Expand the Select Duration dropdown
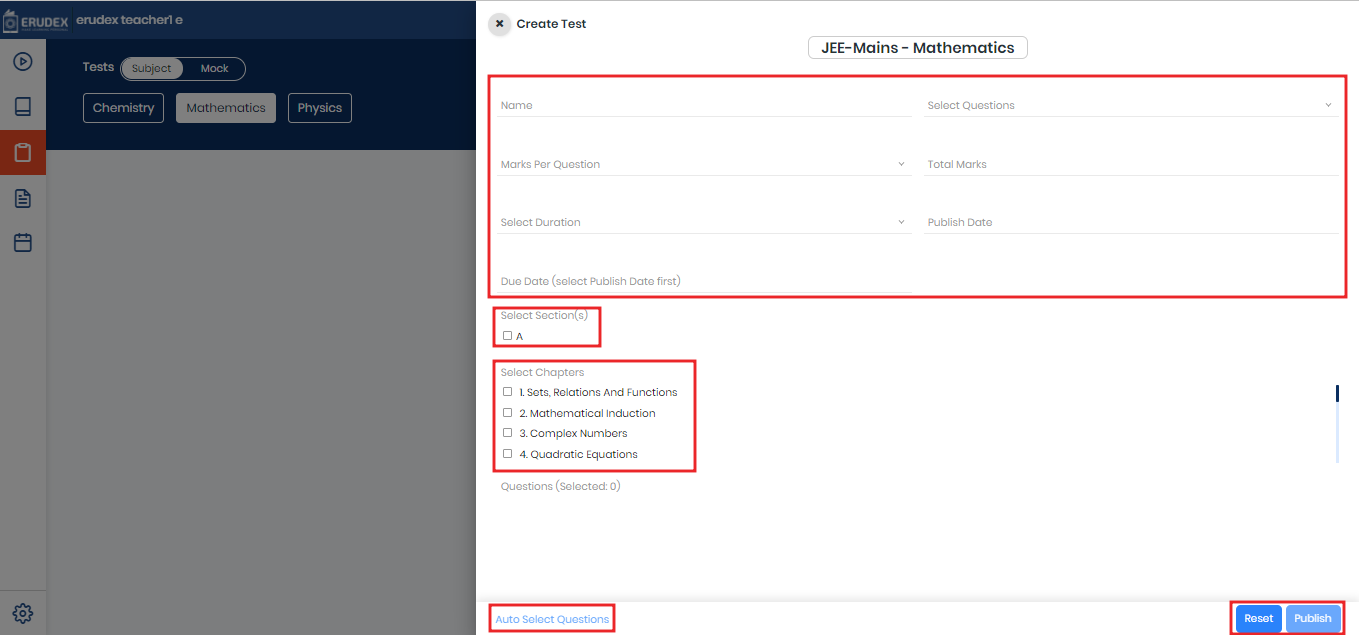 (703, 222)
